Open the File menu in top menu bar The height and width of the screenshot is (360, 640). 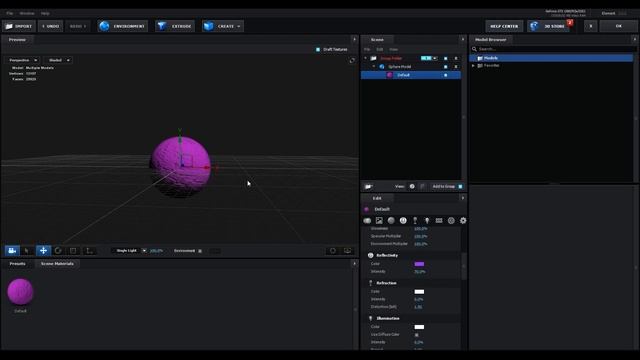tap(9, 13)
